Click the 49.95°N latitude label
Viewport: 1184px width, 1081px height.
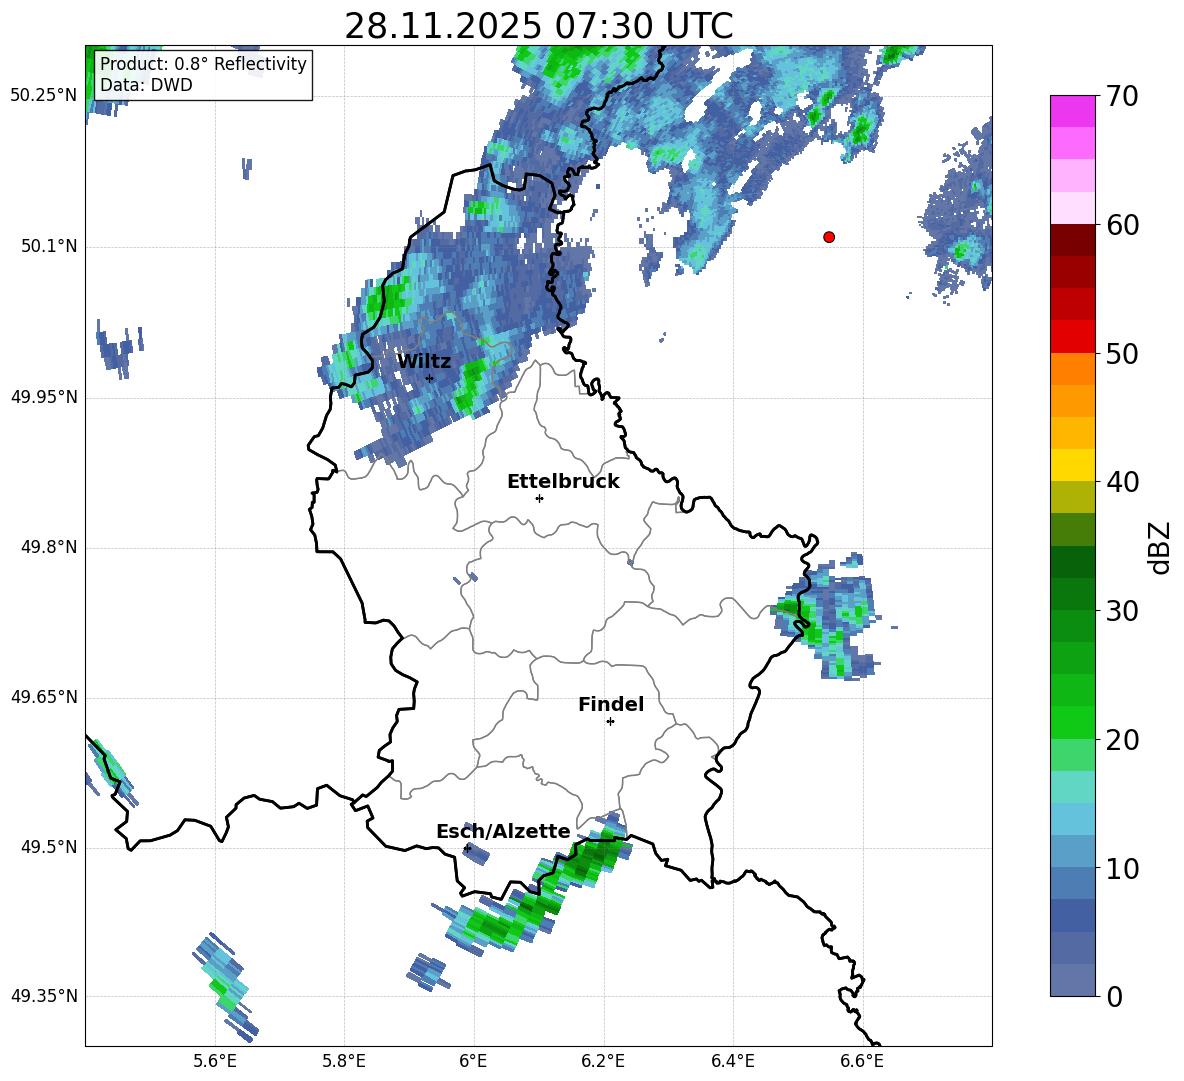(x=44, y=397)
